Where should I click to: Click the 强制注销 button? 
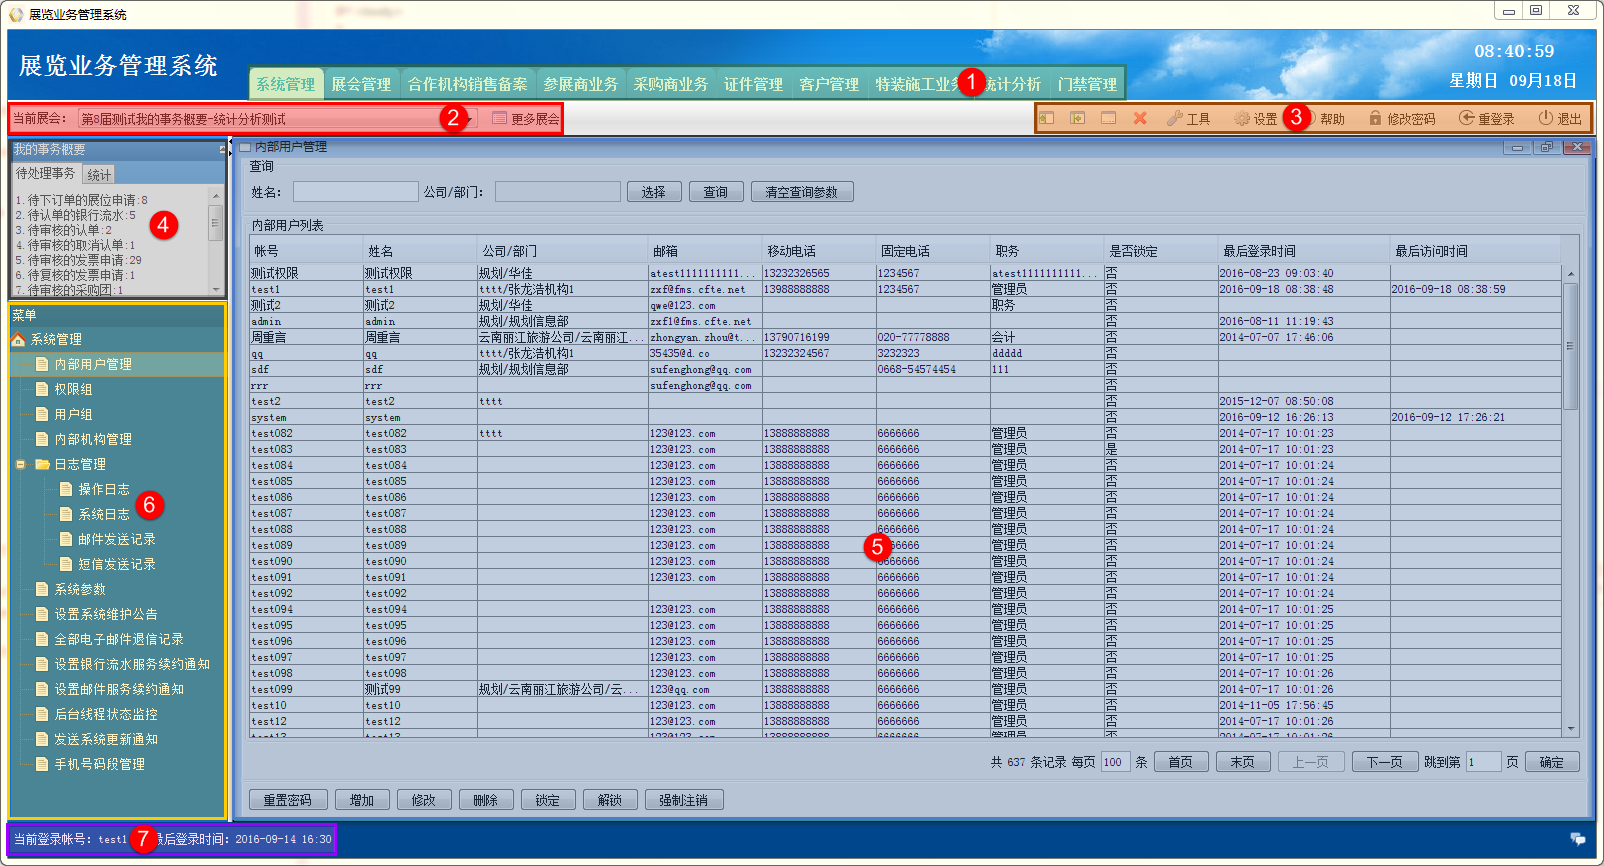(x=684, y=800)
